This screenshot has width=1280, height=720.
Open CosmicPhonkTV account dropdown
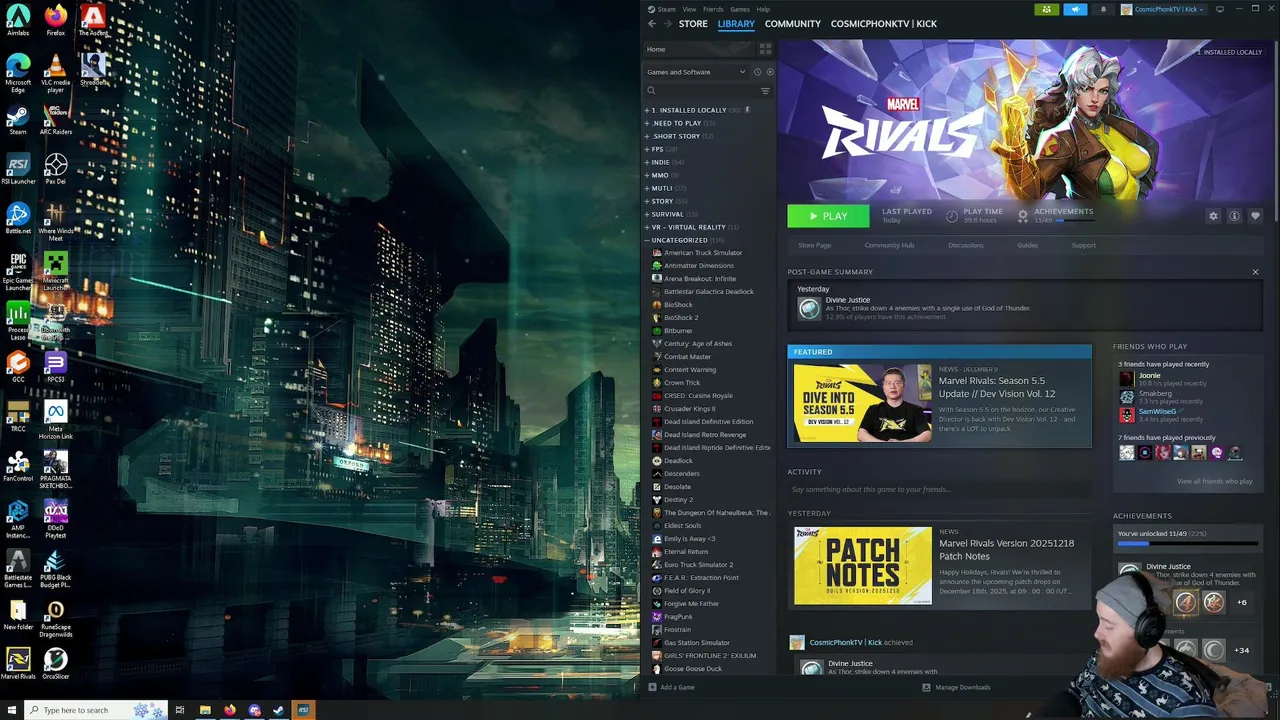point(1162,9)
